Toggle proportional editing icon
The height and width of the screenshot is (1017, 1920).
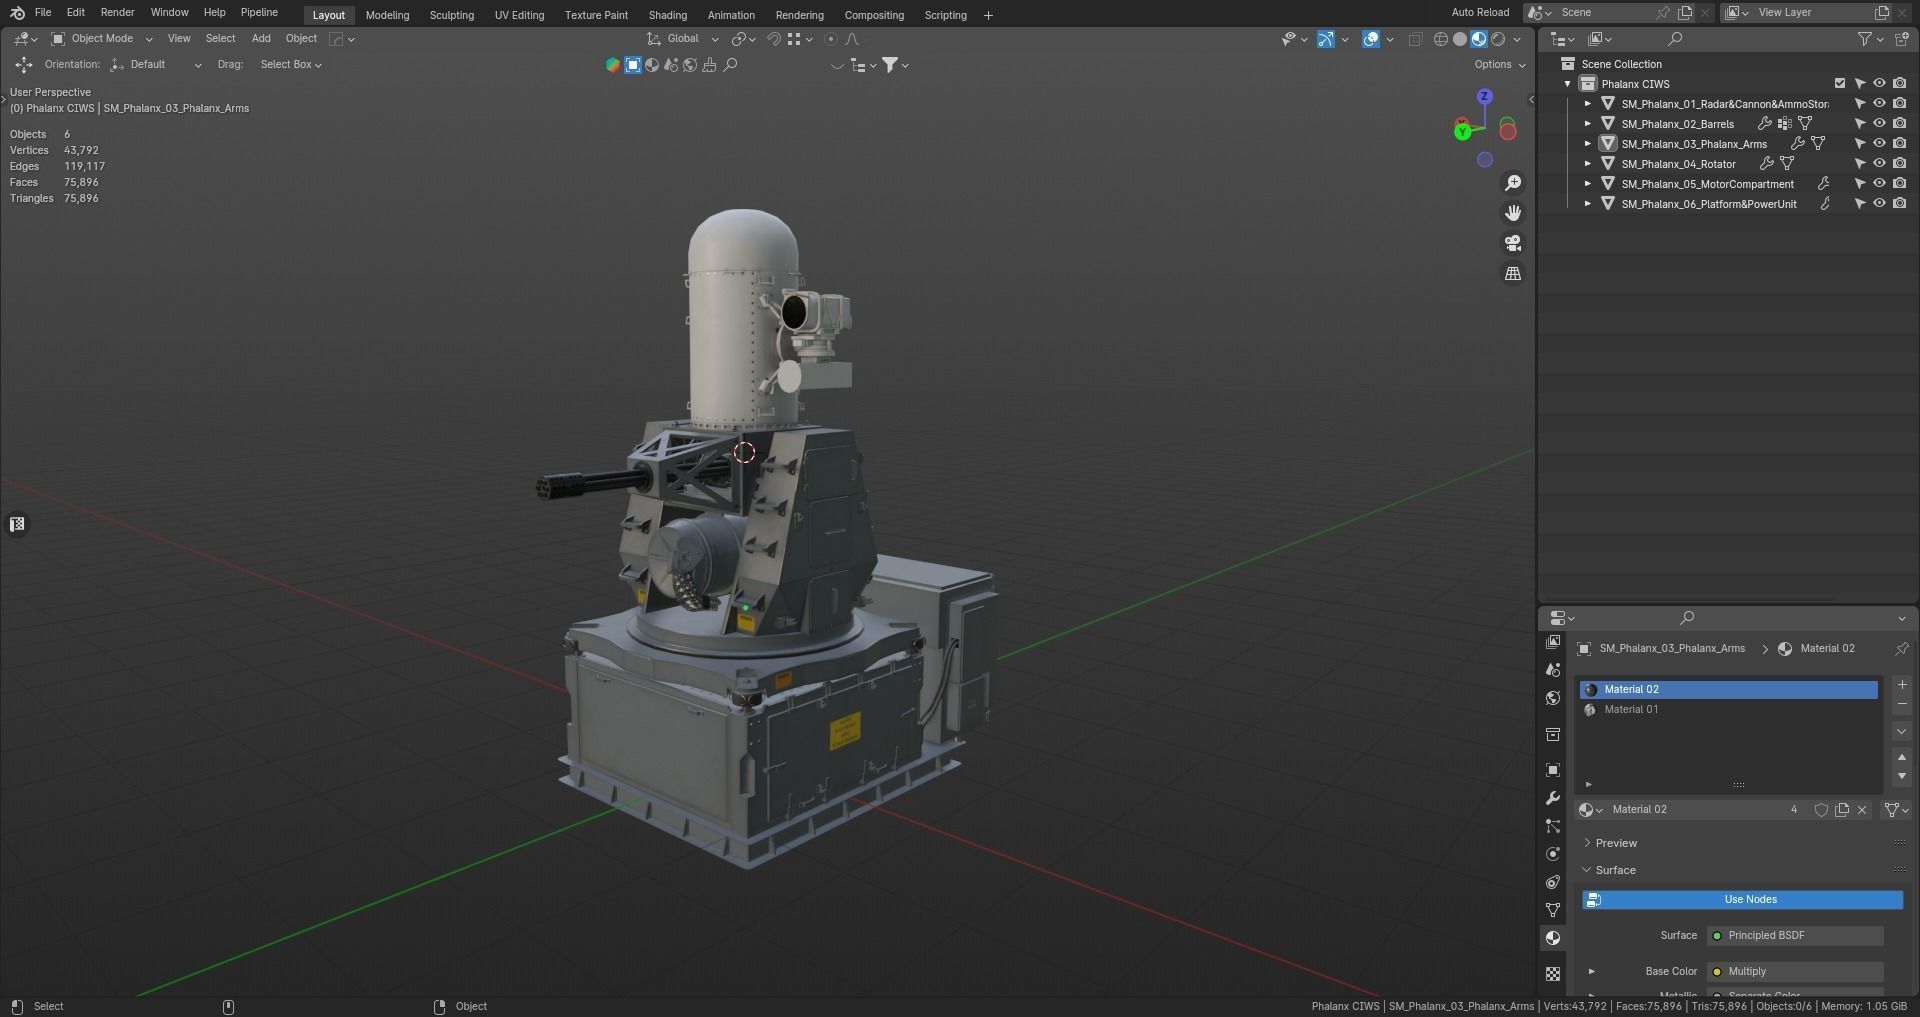[831, 39]
